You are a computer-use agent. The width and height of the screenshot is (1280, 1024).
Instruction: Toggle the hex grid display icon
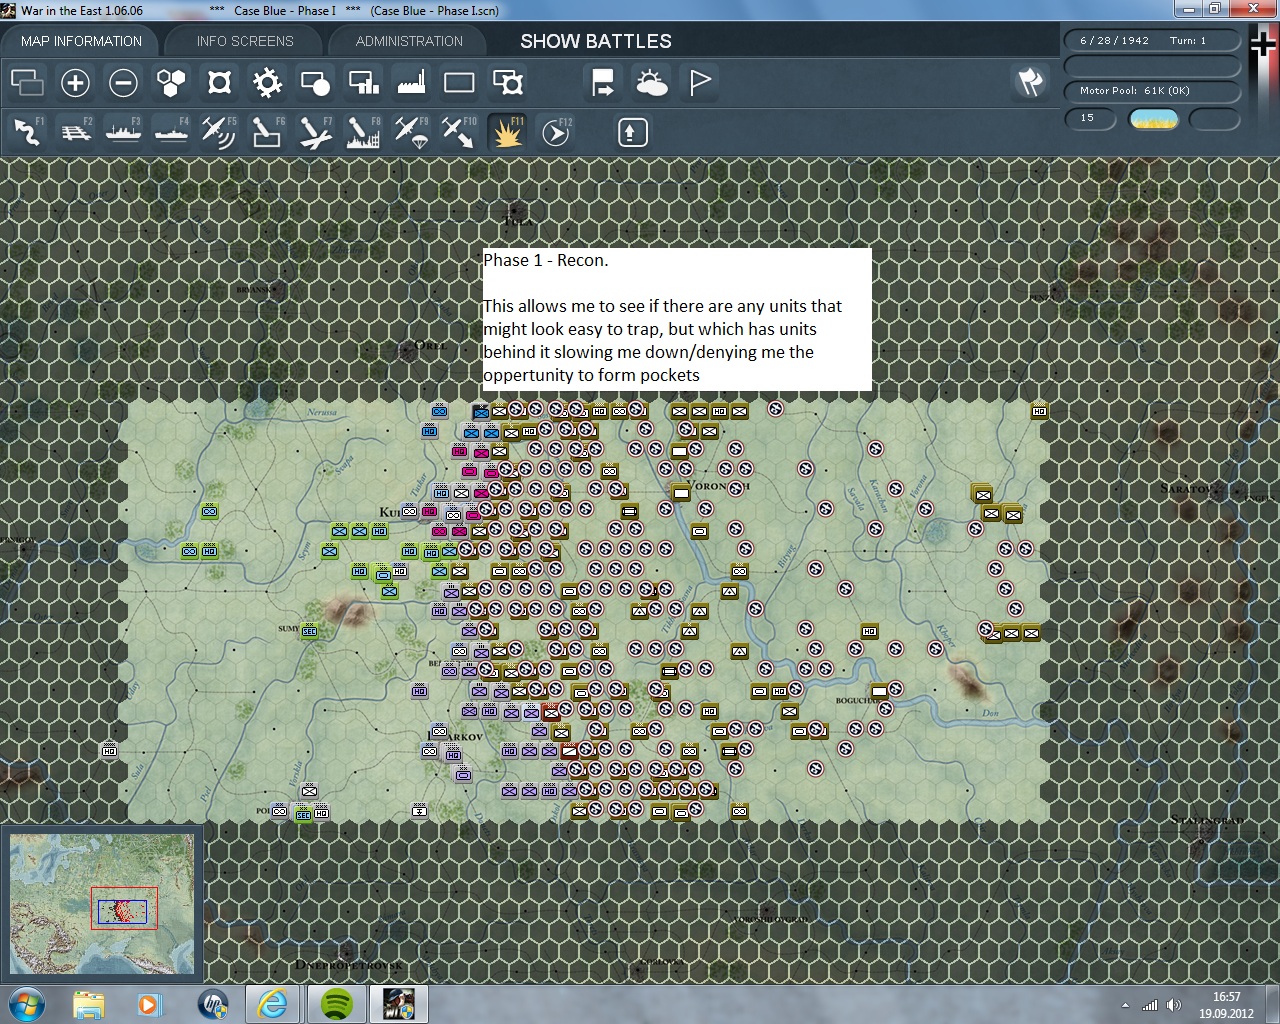(x=171, y=82)
